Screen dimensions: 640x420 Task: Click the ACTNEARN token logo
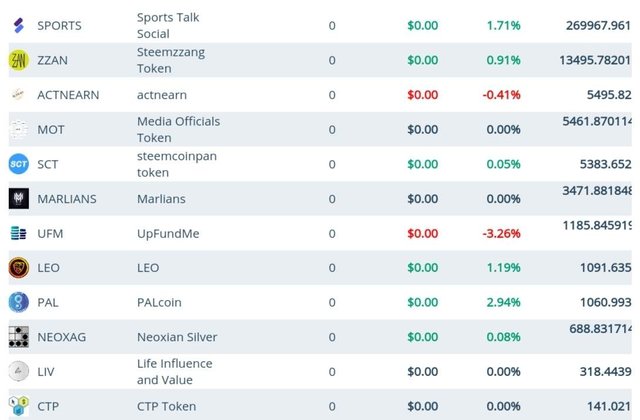(x=18, y=95)
